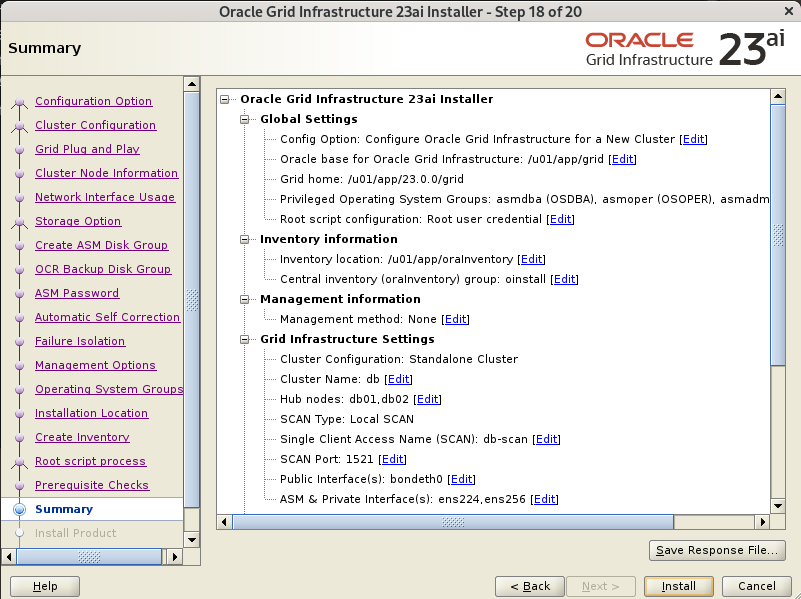
Task: Edit the Cluster Name db
Action: [398, 379]
